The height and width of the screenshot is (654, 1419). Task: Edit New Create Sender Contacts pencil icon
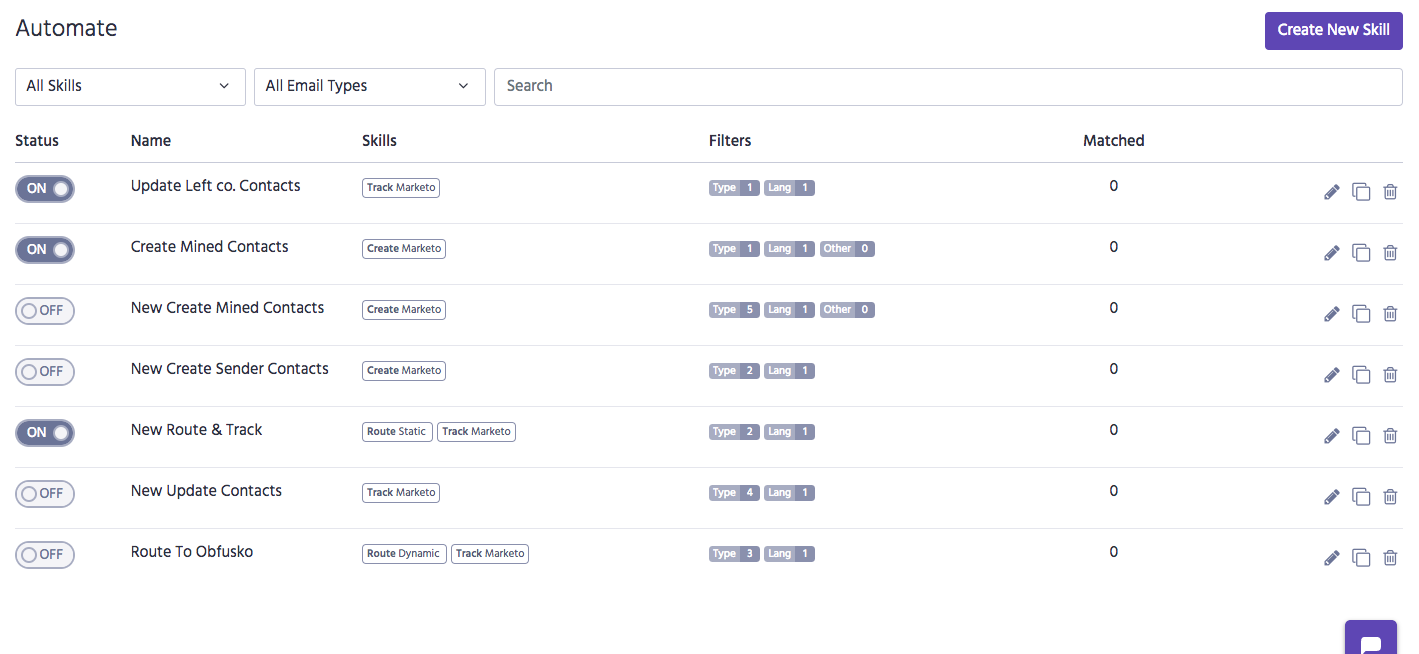(1331, 375)
